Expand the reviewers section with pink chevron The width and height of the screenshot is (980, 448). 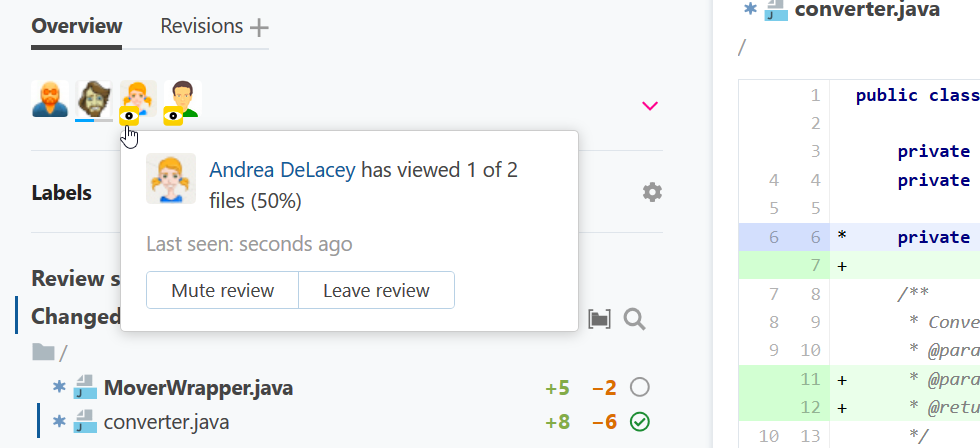650,105
